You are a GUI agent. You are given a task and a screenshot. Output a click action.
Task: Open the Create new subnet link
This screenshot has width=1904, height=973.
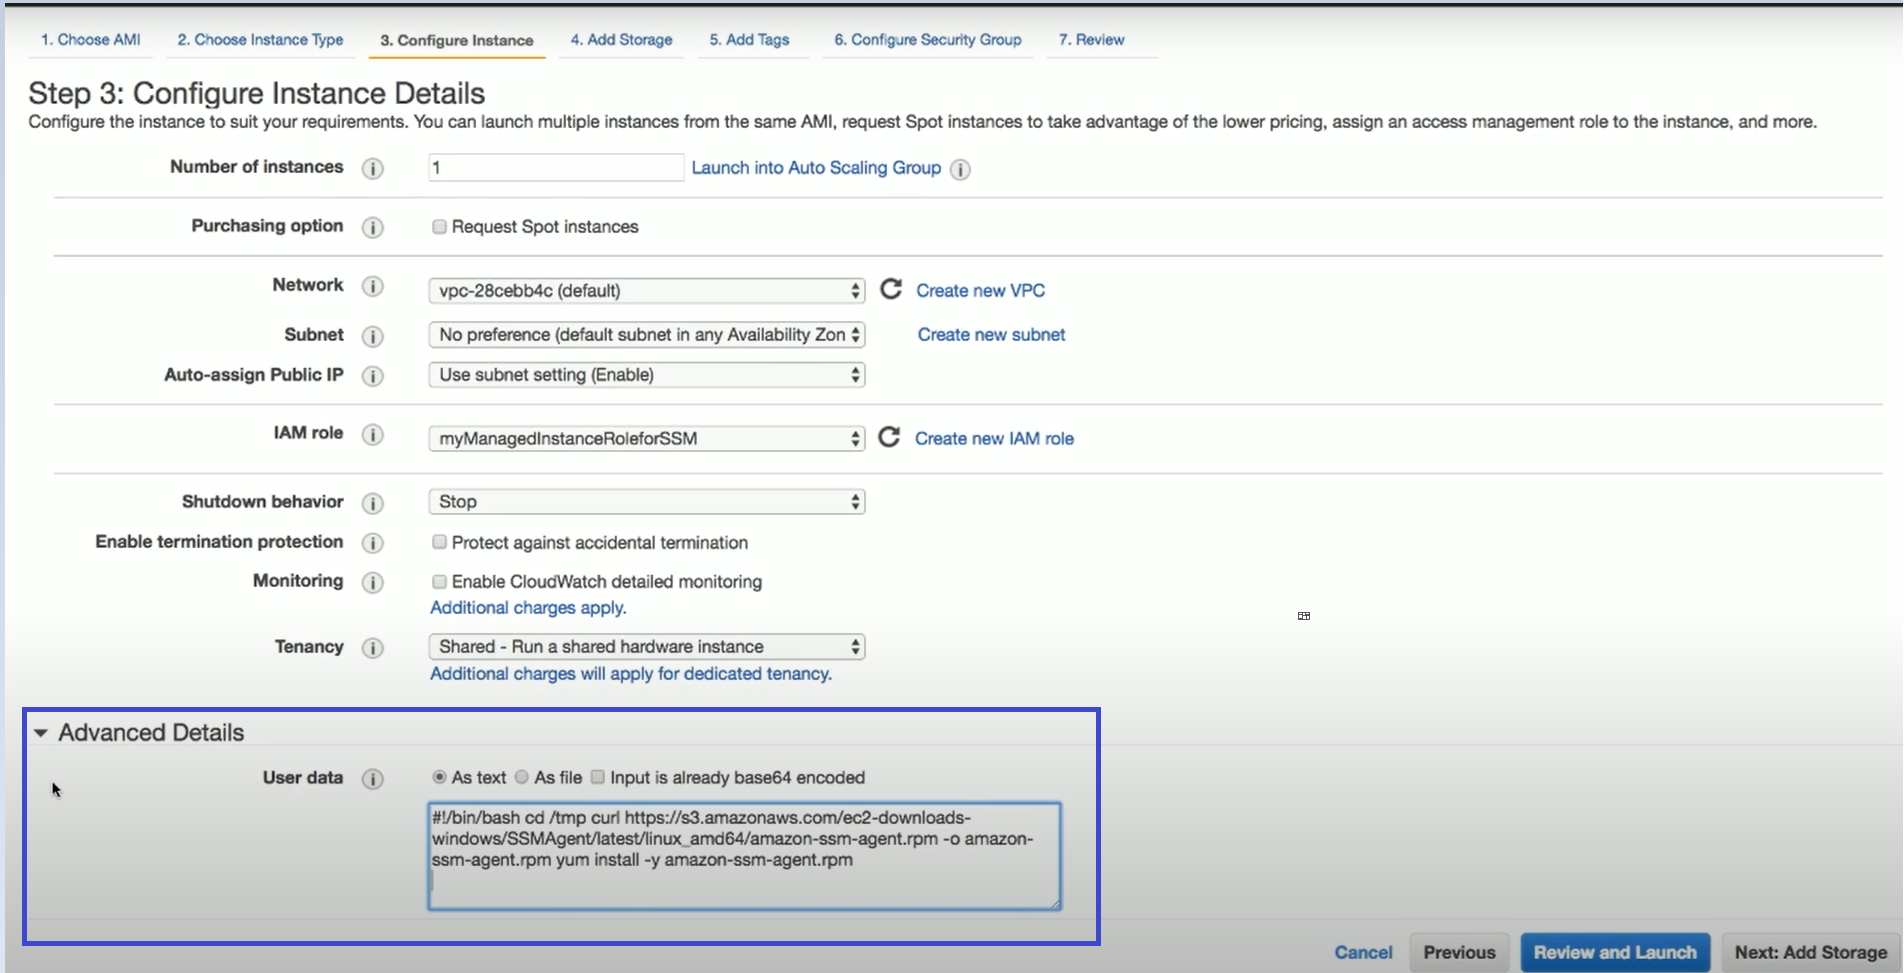tap(991, 335)
